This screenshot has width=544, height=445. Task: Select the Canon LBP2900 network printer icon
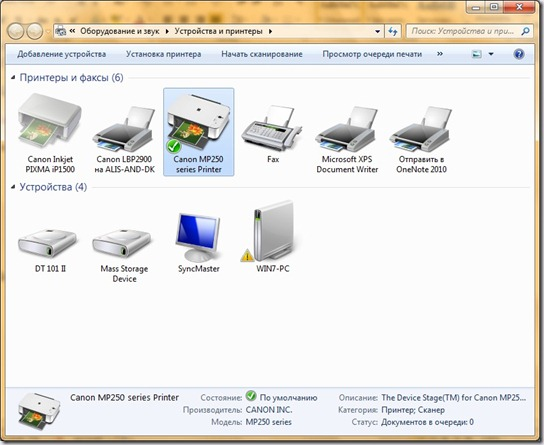click(124, 129)
